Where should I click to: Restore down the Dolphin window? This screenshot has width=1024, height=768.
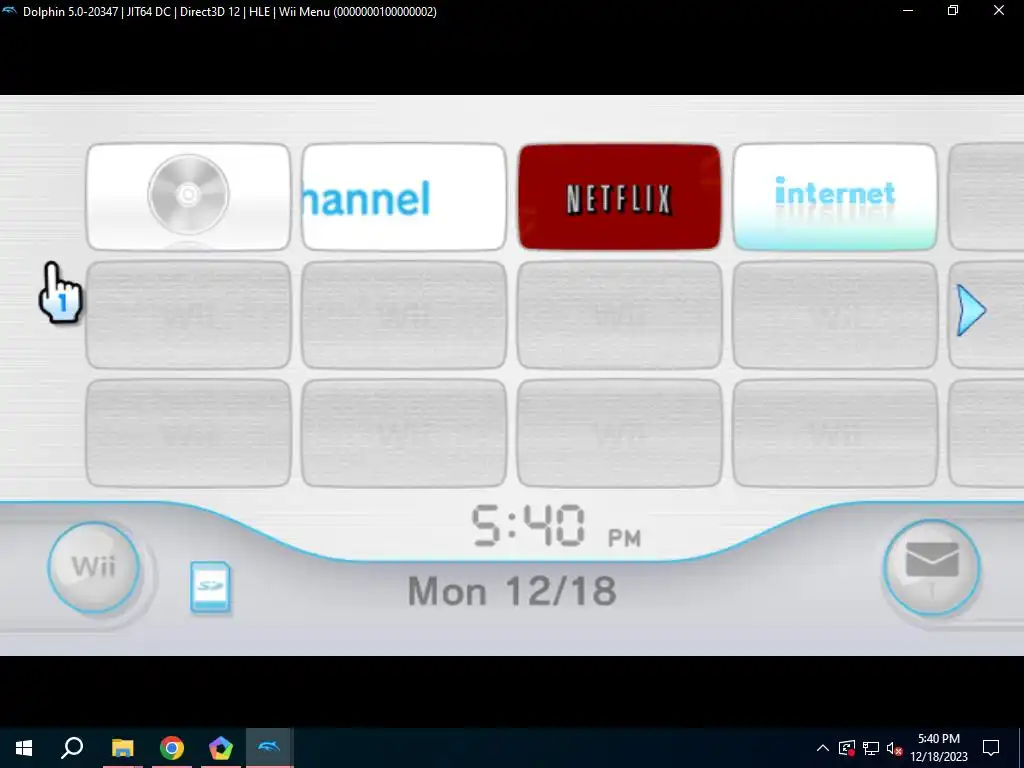click(953, 10)
